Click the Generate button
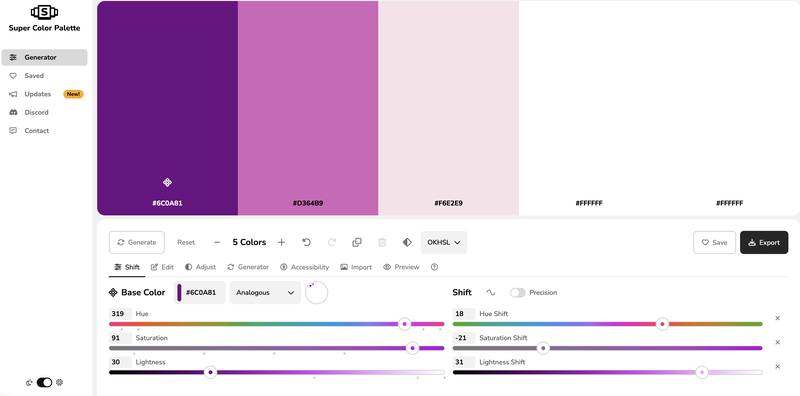The image size is (800, 396). pyautogui.click(x=137, y=242)
